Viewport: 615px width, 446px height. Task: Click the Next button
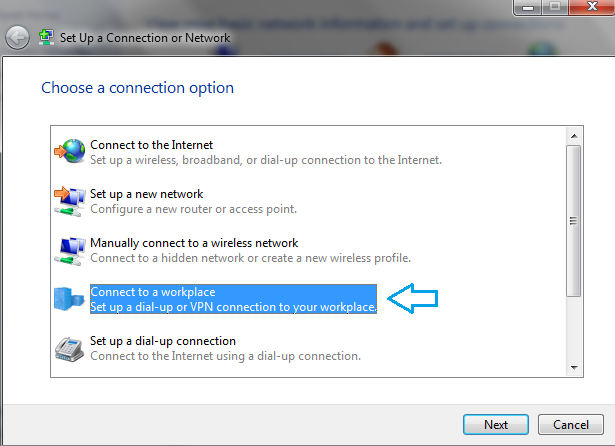point(496,424)
